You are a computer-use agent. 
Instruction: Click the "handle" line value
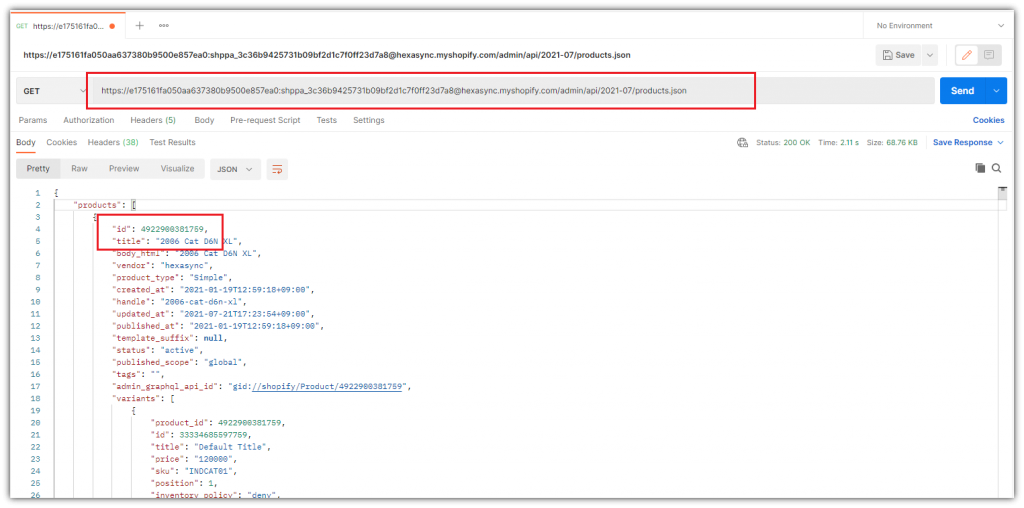[200, 302]
